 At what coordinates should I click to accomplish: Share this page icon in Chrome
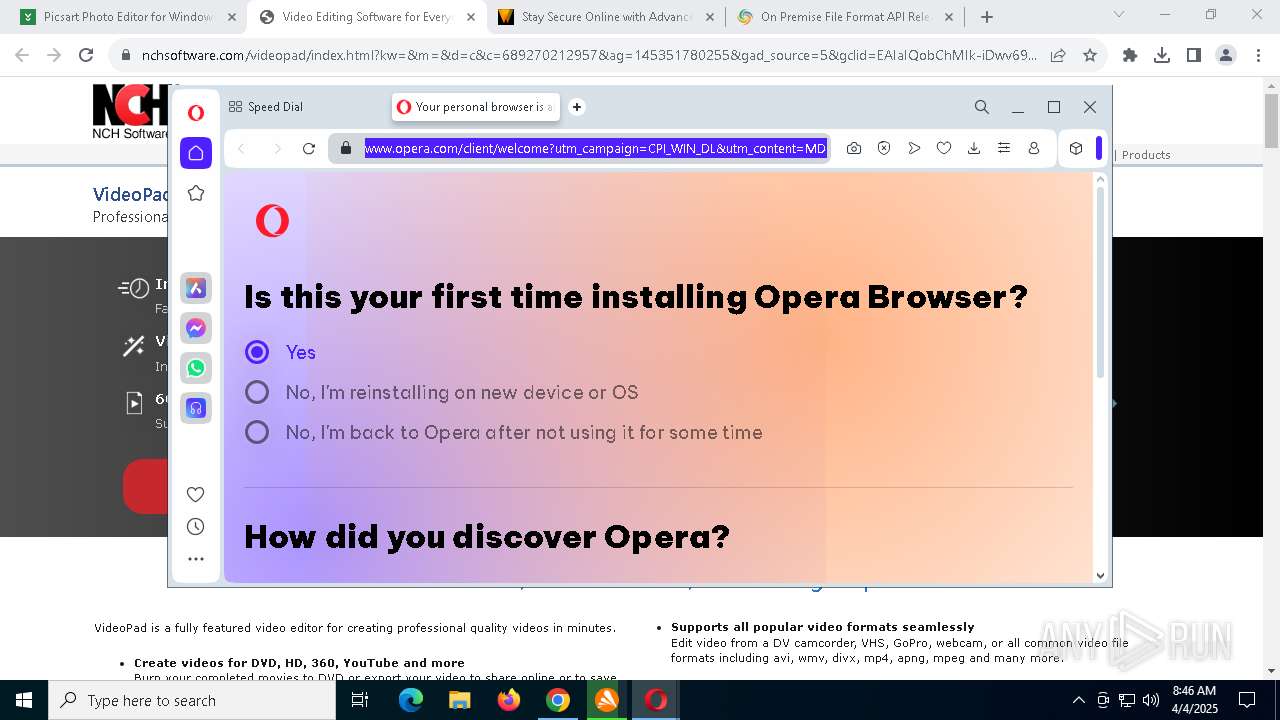(1058, 56)
